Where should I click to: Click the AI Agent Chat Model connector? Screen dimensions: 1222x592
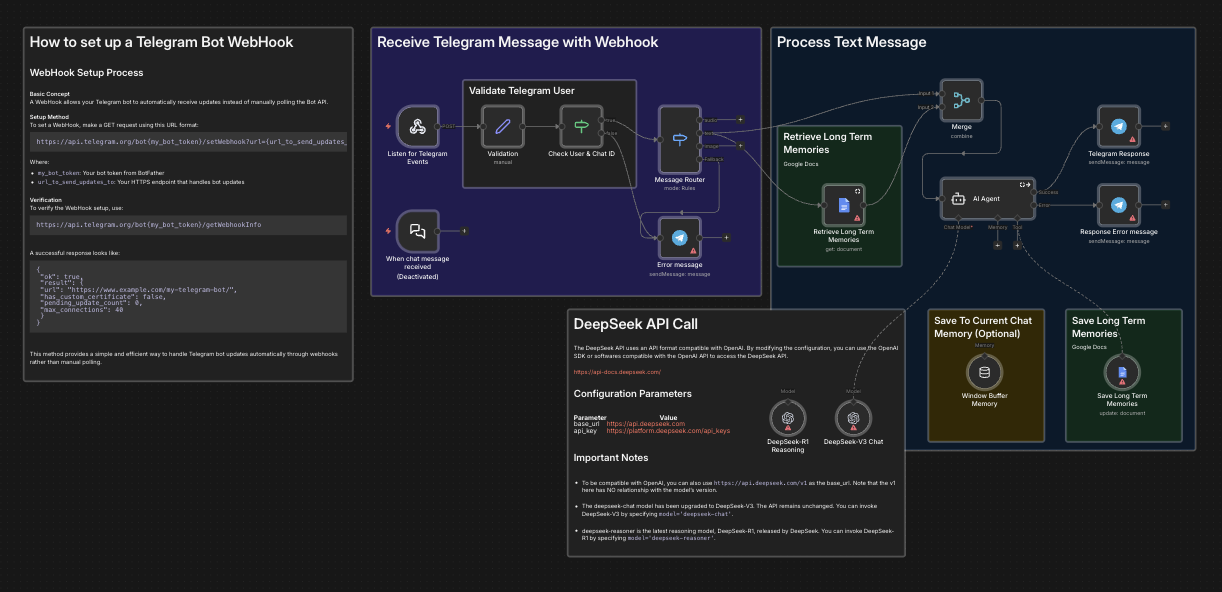pos(958,218)
